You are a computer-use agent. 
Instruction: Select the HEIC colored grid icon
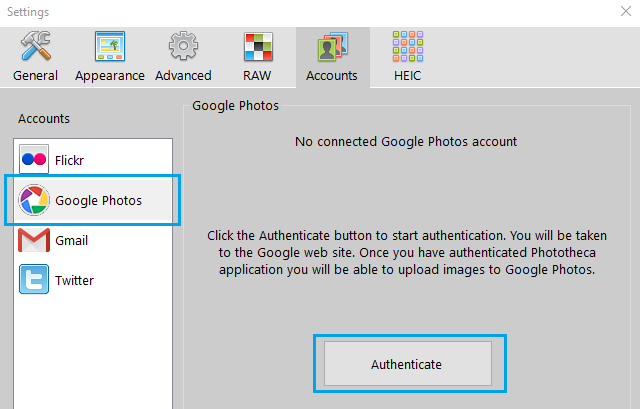coord(408,46)
